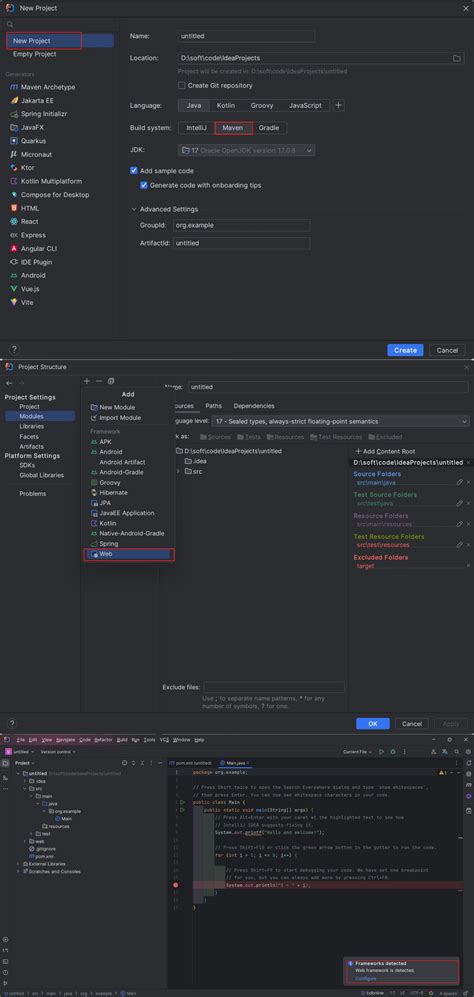The height and width of the screenshot is (997, 474).
Task: Open the Spring Initializr generator
Action: pos(38,114)
